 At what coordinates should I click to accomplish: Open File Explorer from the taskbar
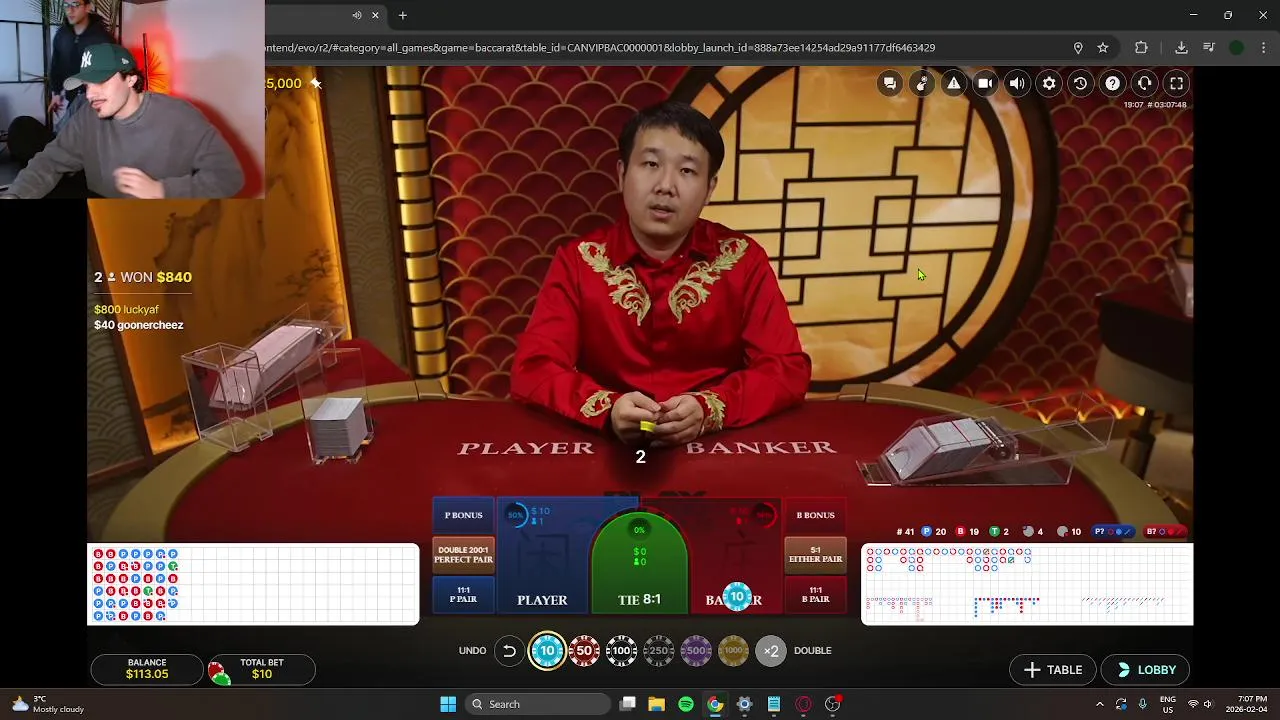click(657, 704)
